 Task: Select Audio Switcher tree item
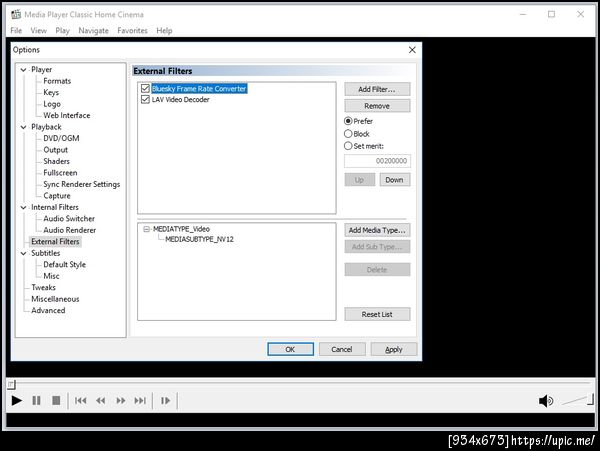coord(69,219)
